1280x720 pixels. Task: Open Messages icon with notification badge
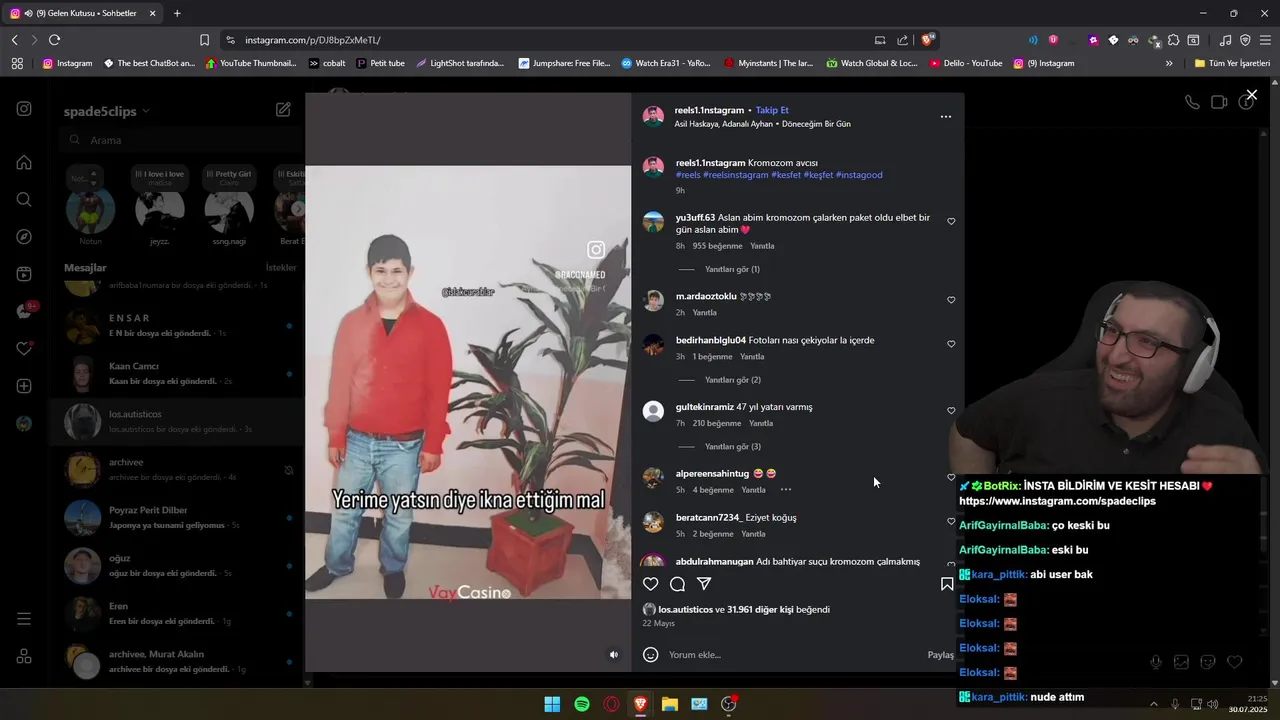(x=24, y=311)
